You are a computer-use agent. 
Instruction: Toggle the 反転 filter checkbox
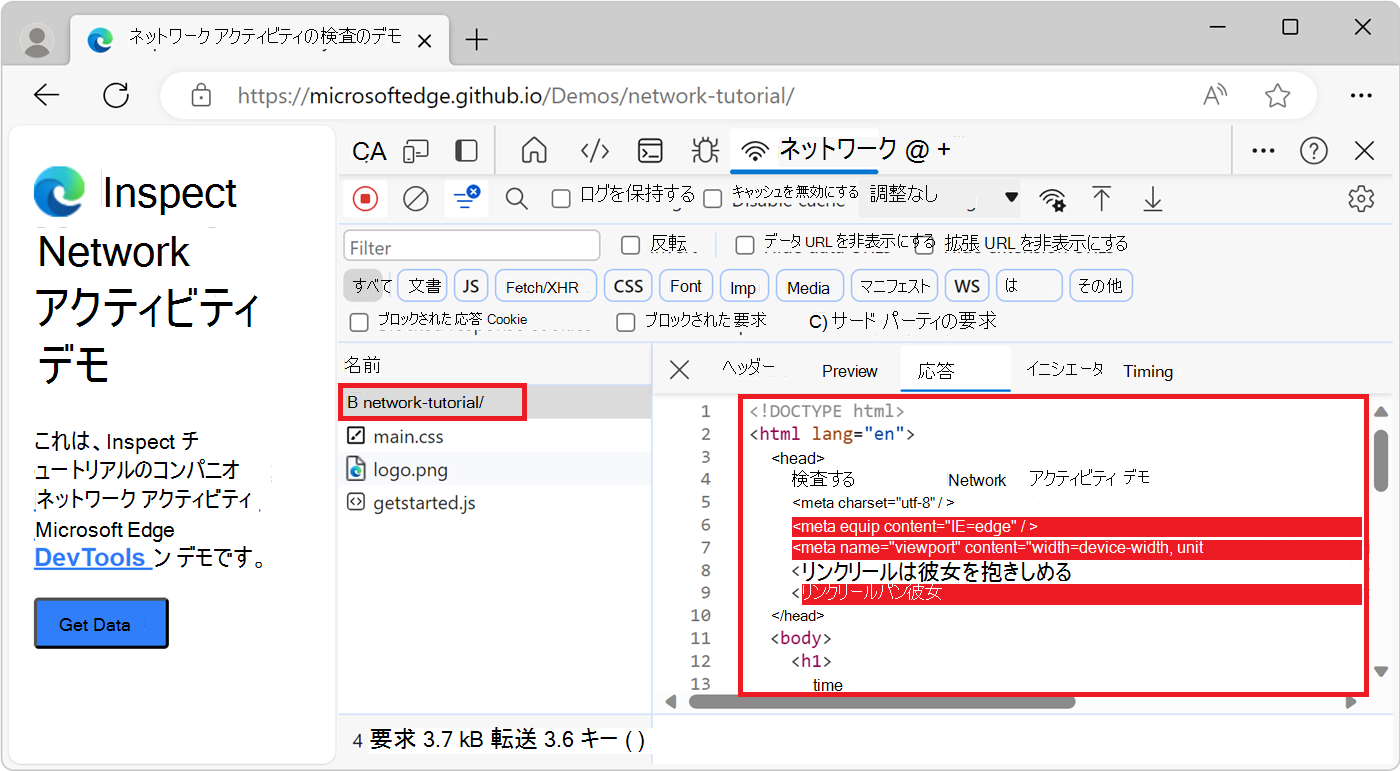click(x=629, y=244)
